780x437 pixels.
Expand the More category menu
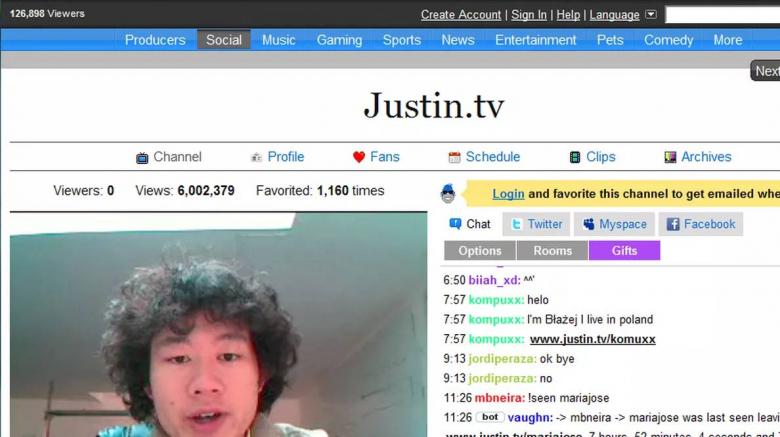point(727,40)
